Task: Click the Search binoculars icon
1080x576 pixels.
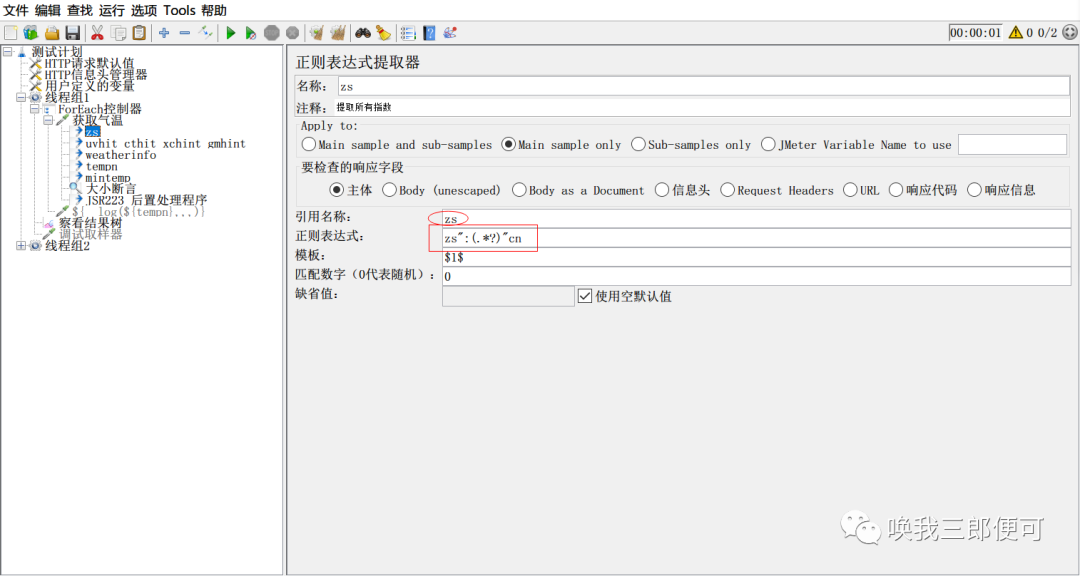Action: click(x=363, y=32)
